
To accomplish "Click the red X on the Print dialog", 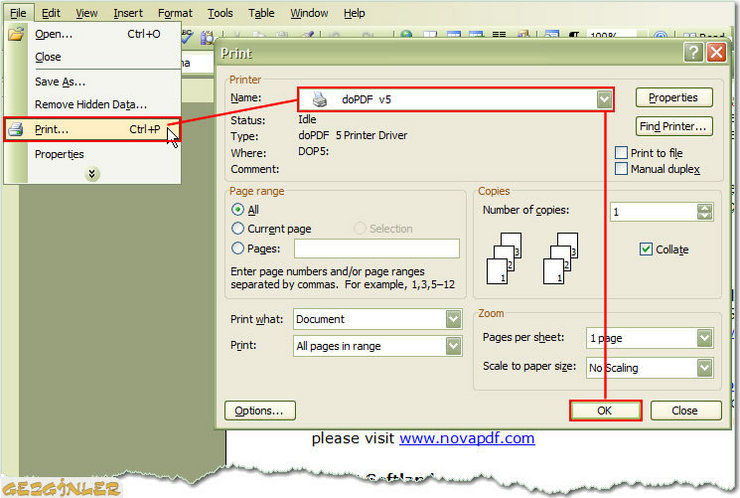I will coord(716,52).
